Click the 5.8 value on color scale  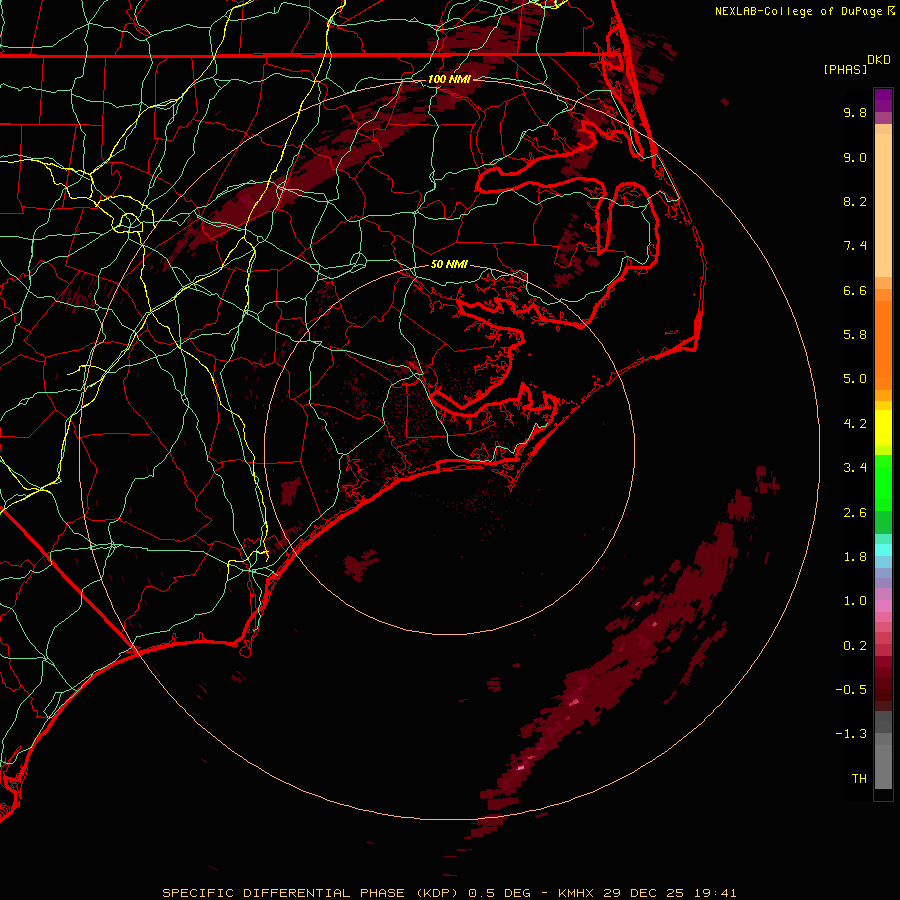[x=855, y=335]
